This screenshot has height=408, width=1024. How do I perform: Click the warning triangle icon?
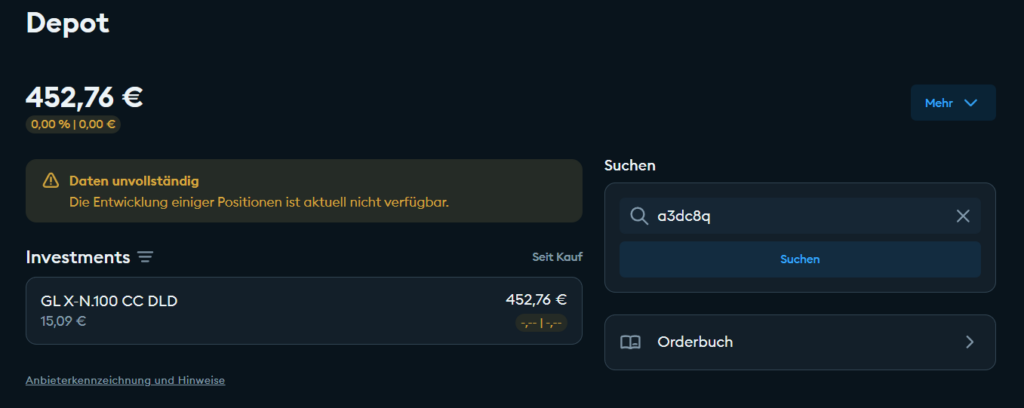click(50, 181)
